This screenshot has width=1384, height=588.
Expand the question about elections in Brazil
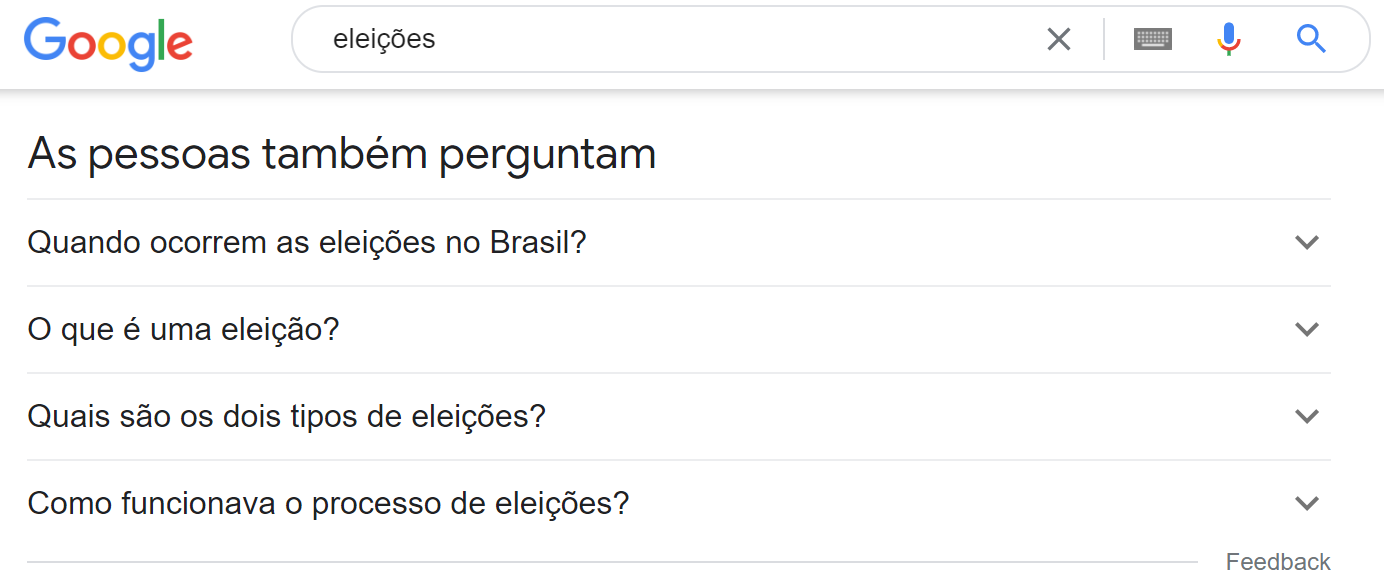tap(1306, 242)
